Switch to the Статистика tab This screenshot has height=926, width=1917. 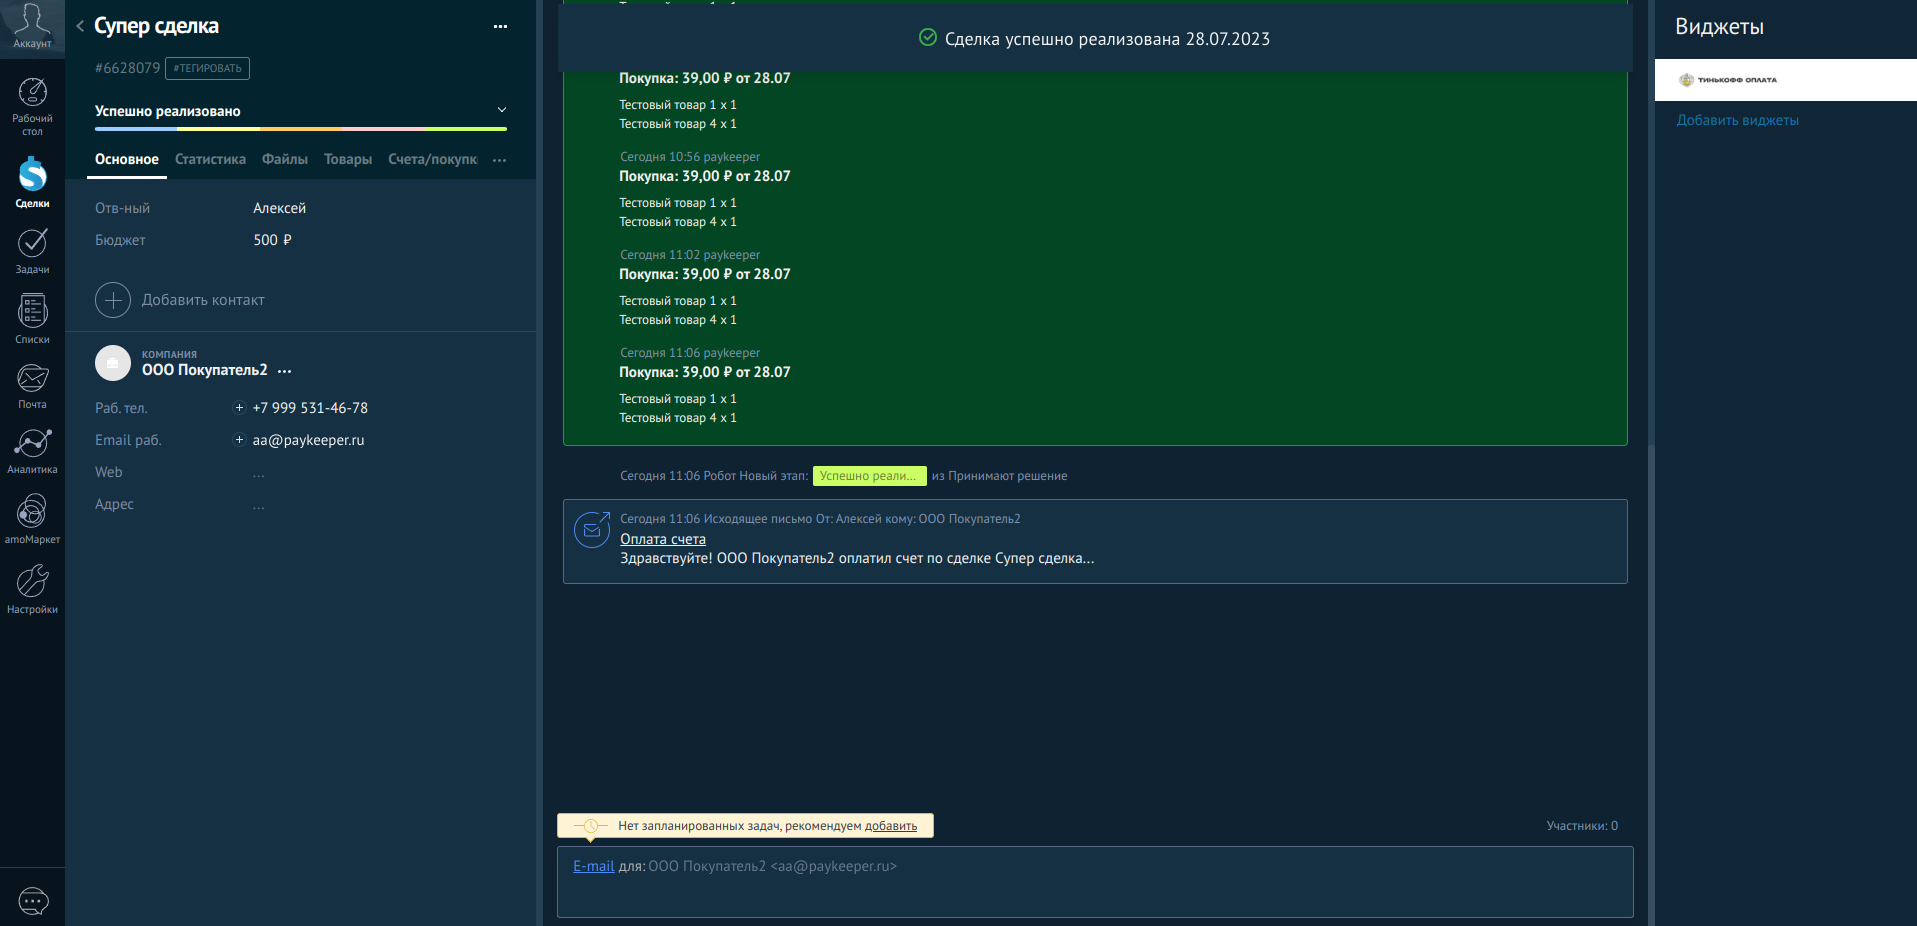pyautogui.click(x=210, y=160)
